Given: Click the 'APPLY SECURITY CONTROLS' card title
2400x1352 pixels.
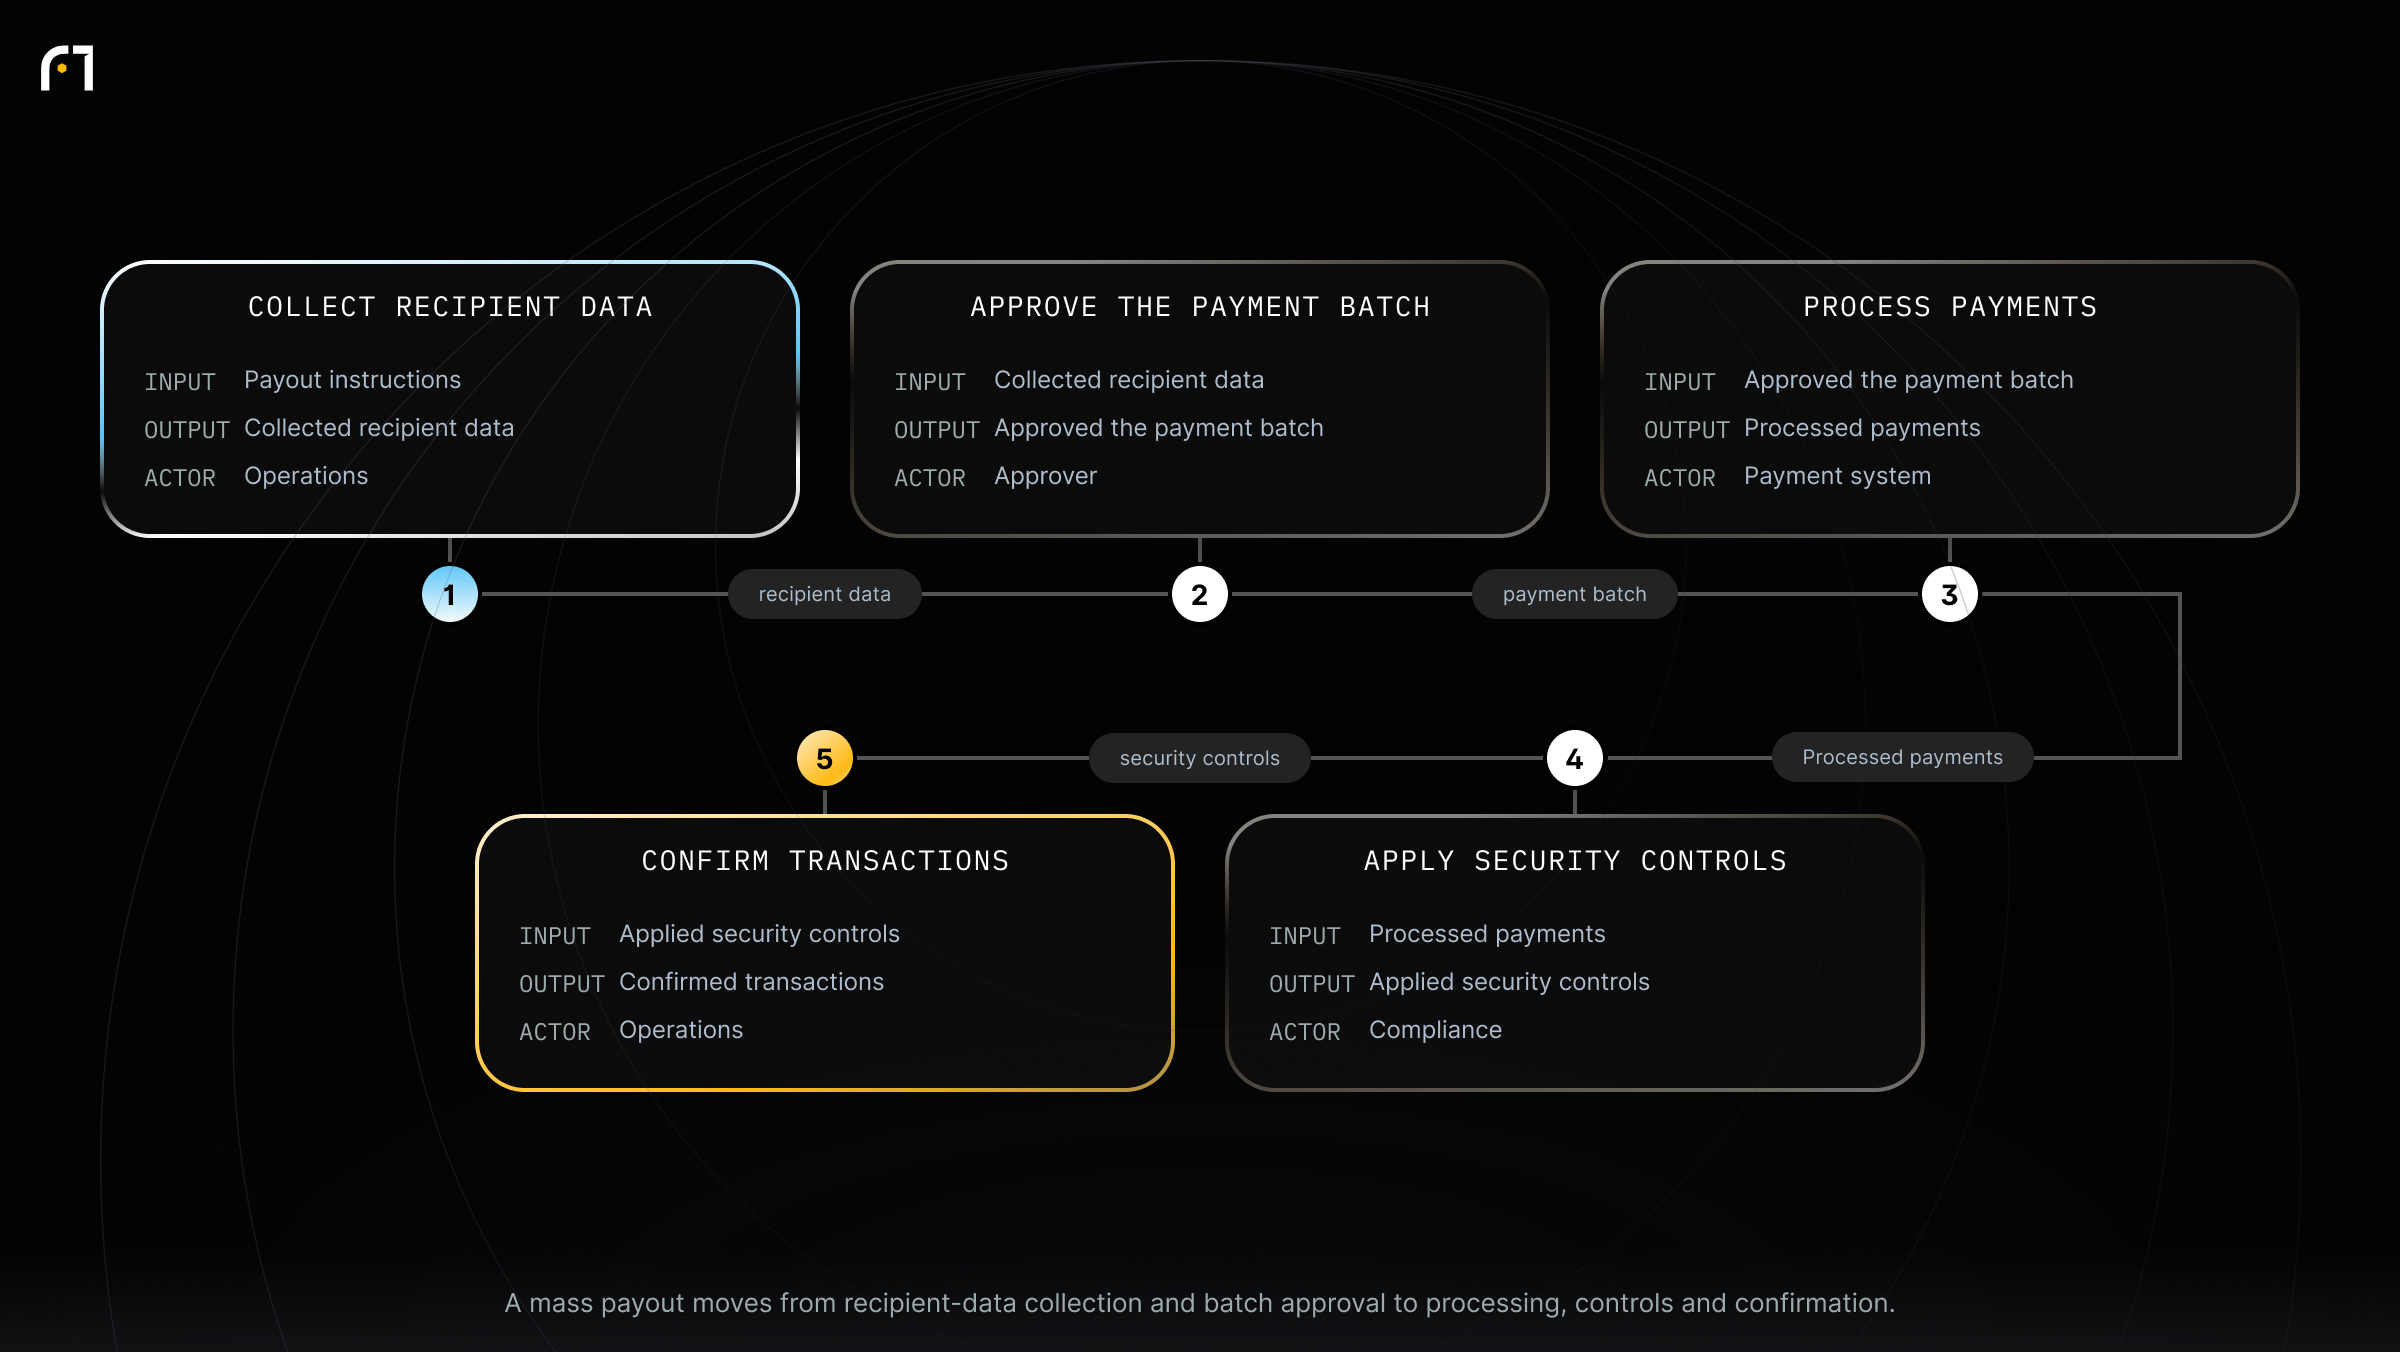Looking at the screenshot, I should [x=1575, y=861].
